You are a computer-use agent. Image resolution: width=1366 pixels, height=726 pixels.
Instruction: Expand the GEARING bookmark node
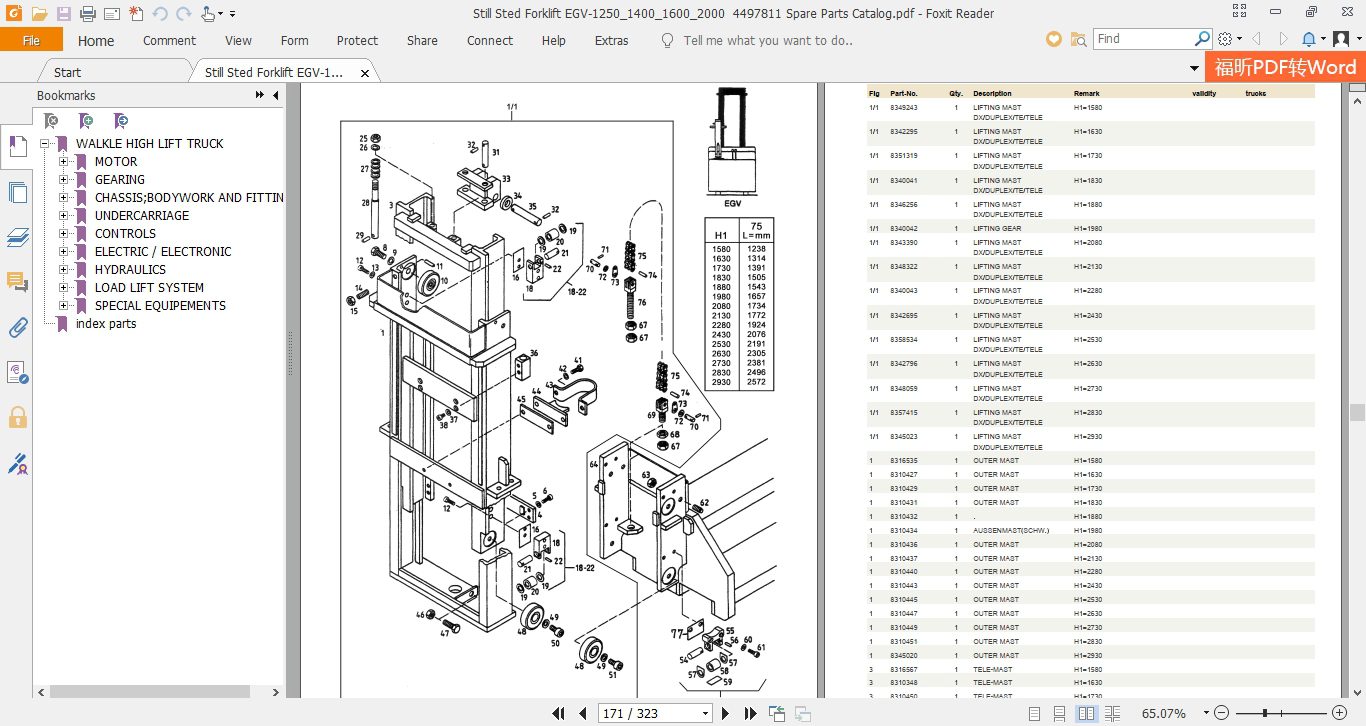tap(64, 180)
